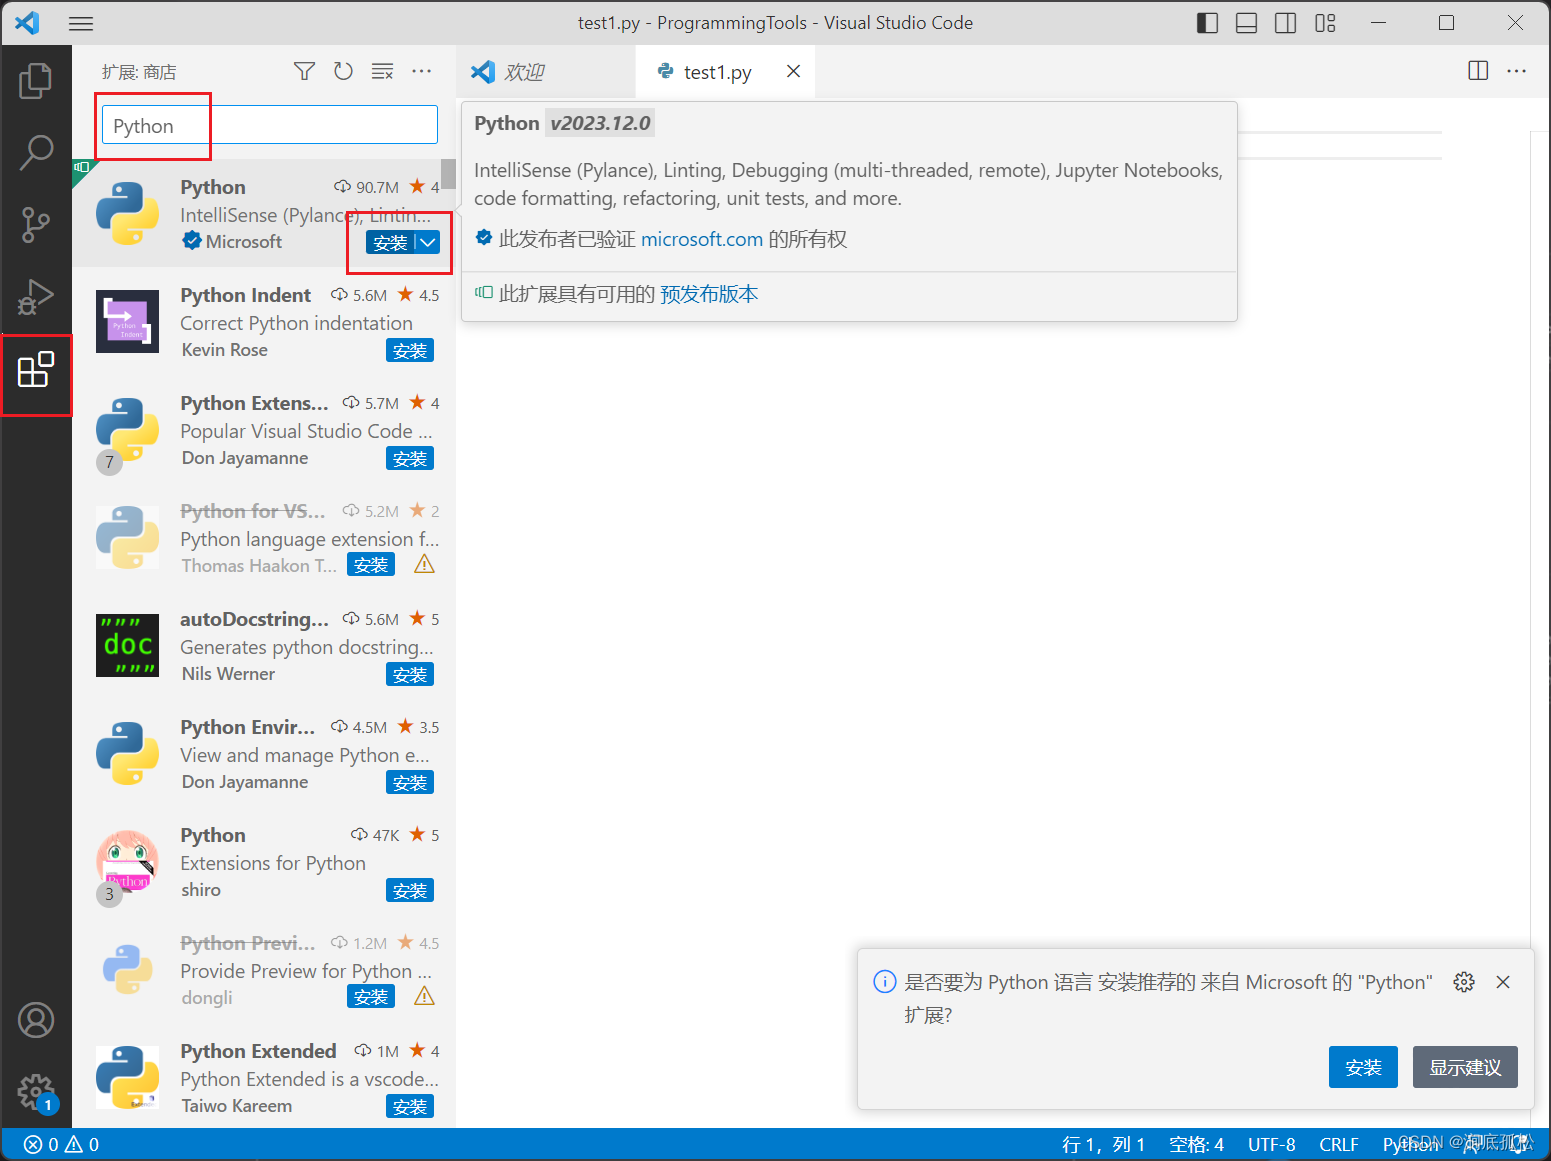Open Customize Layout icon in title bar
This screenshot has width=1551, height=1161.
coord(1325,23)
